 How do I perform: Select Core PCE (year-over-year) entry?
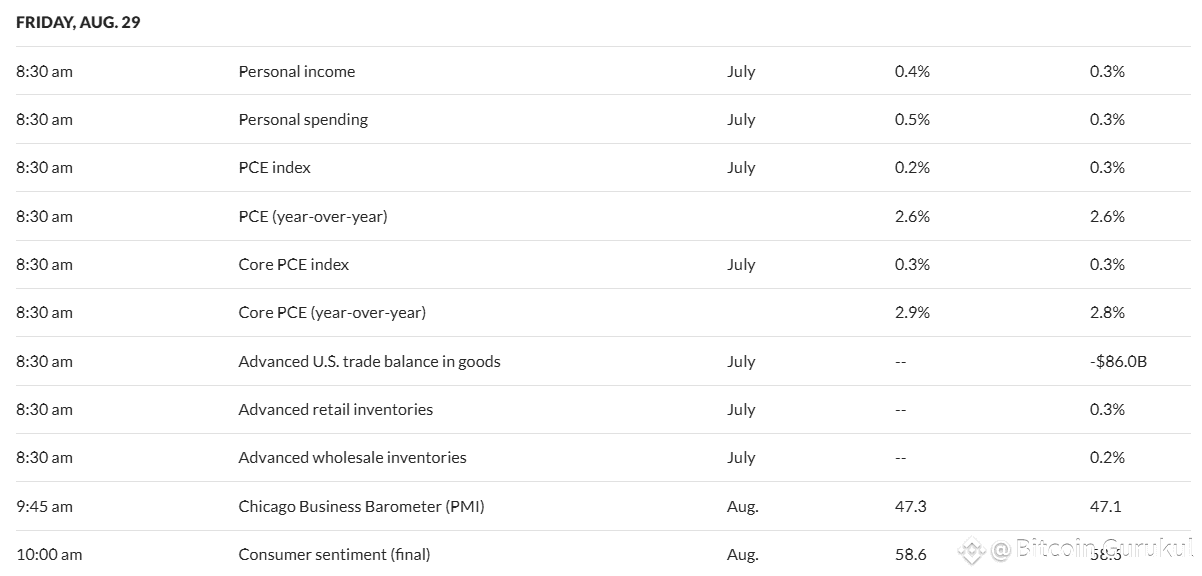[332, 313]
